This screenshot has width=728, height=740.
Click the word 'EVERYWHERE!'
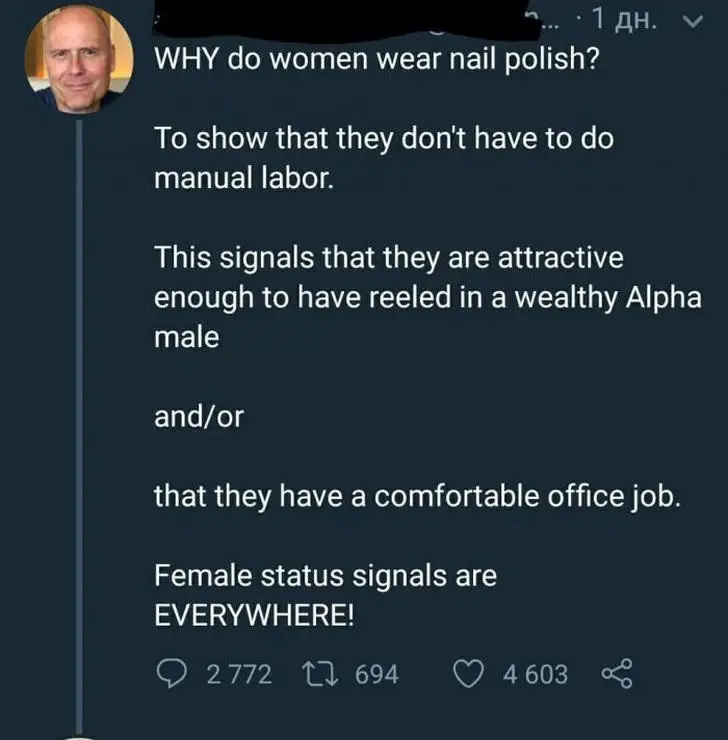tap(254, 615)
